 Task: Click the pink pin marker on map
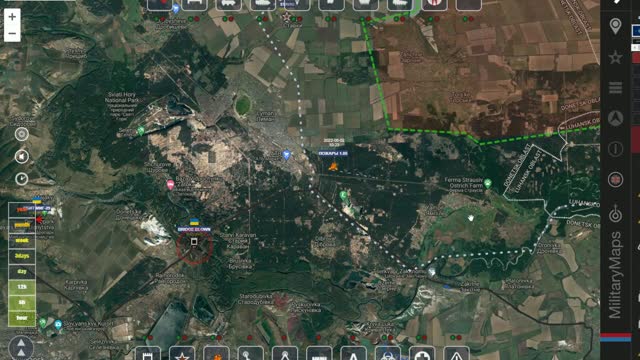(171, 185)
